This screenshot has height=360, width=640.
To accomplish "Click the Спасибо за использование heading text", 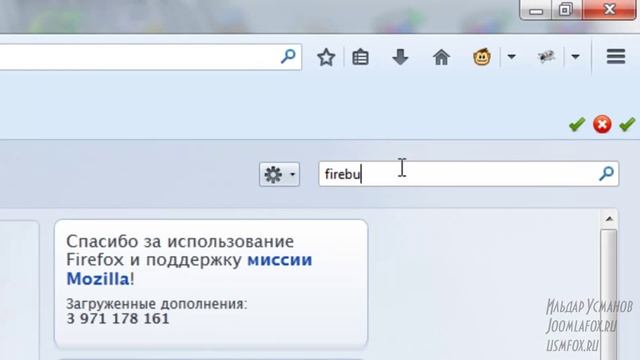I will click(180, 242).
